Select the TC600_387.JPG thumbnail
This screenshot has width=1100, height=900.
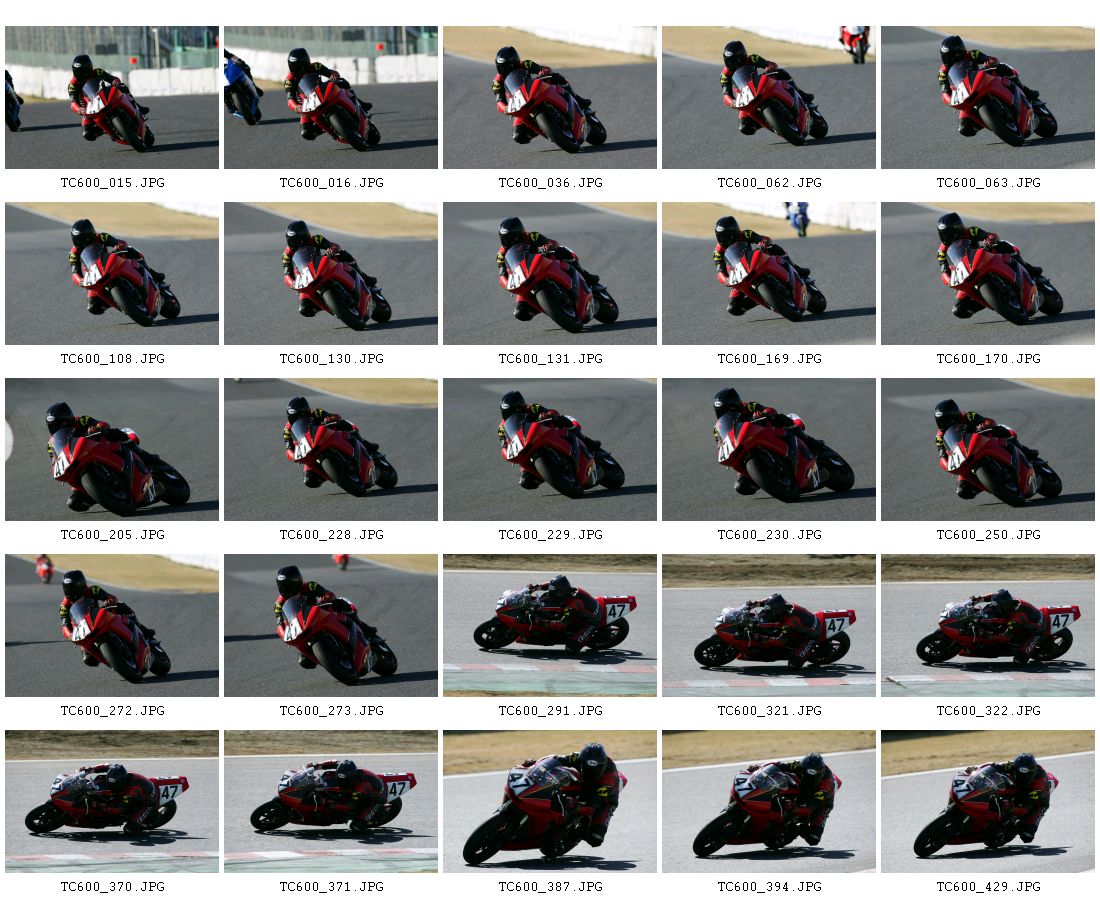pyautogui.click(x=549, y=802)
